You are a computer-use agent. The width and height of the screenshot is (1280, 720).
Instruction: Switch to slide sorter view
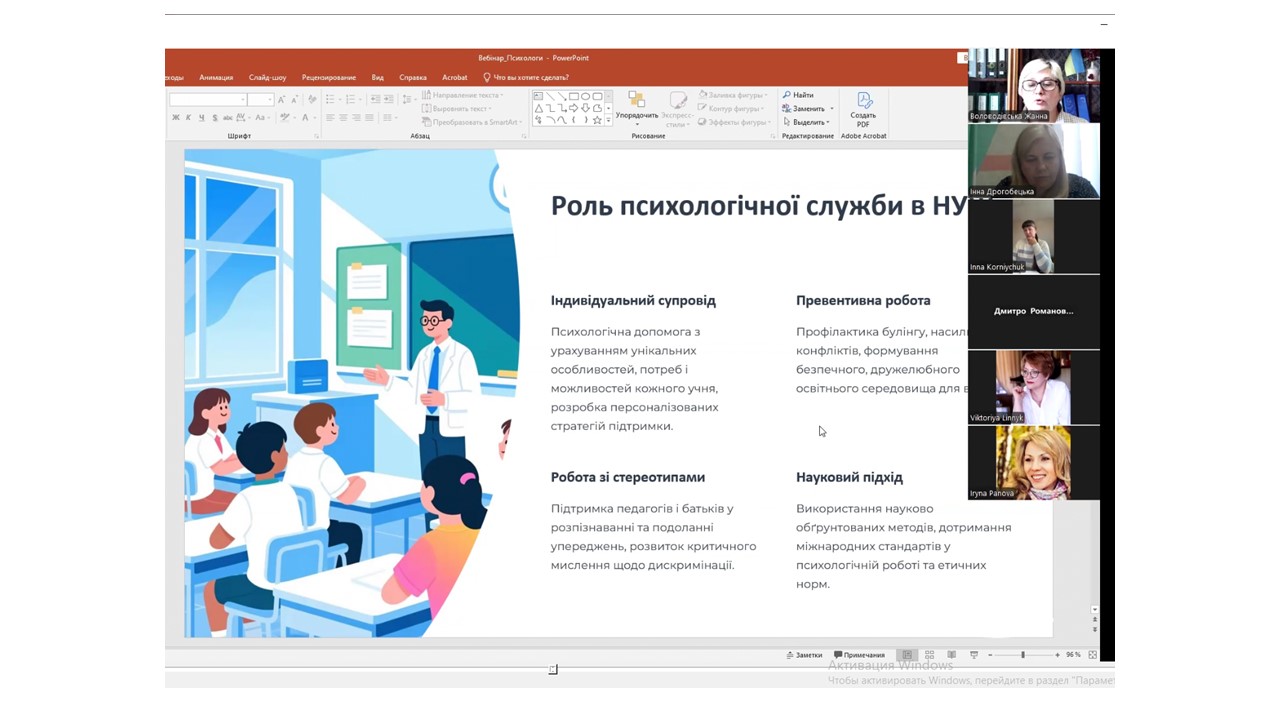[x=930, y=655]
